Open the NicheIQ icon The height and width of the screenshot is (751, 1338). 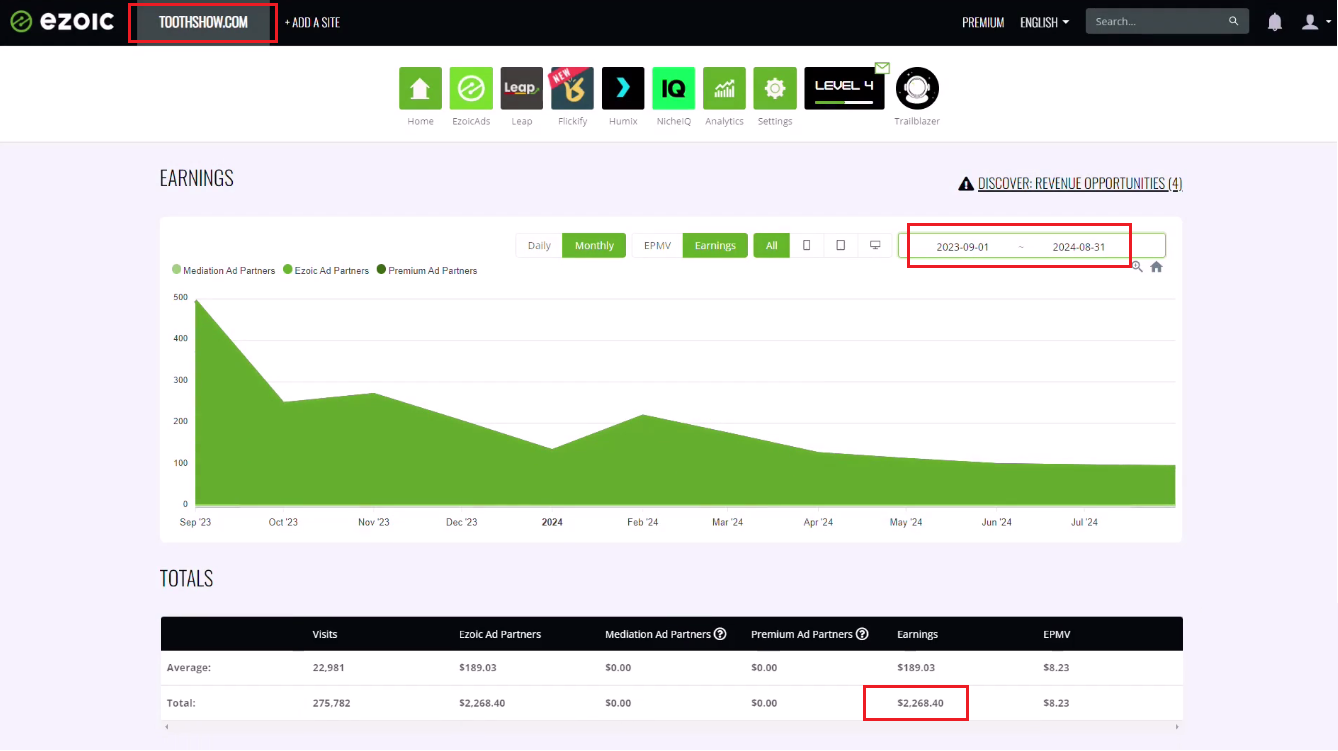pos(674,88)
